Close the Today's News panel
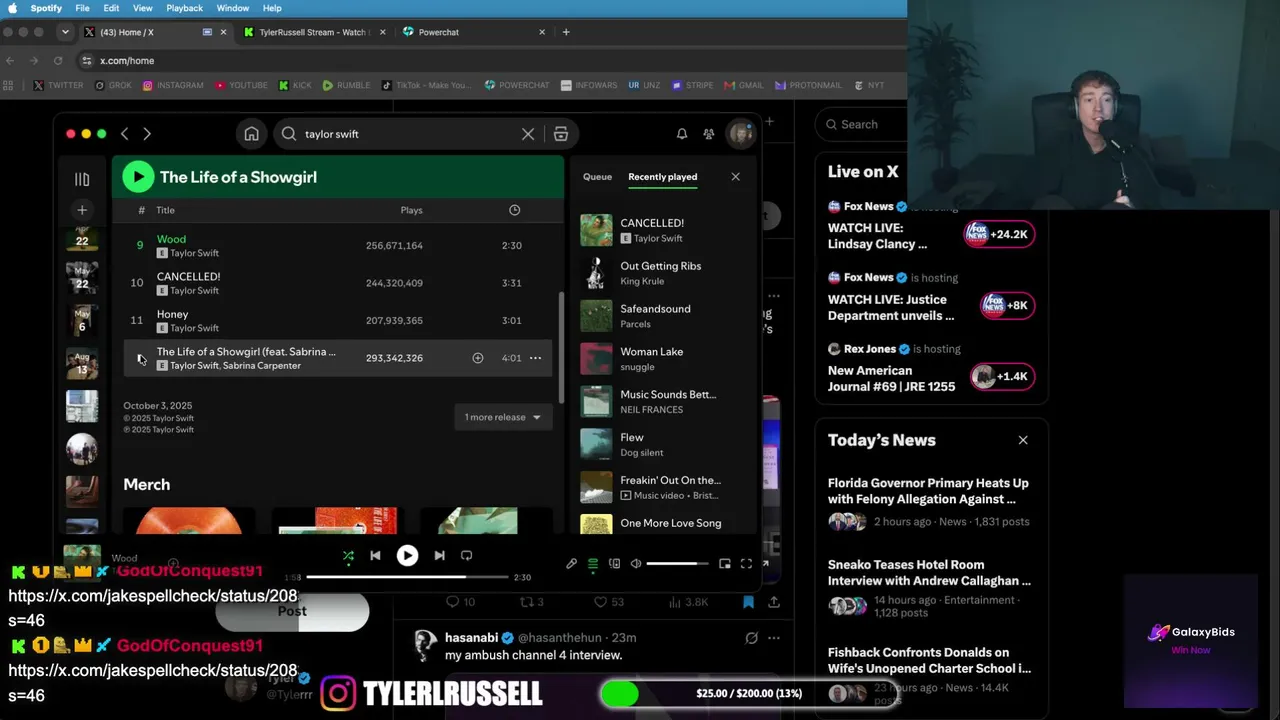This screenshot has height=720, width=1280. click(1023, 440)
